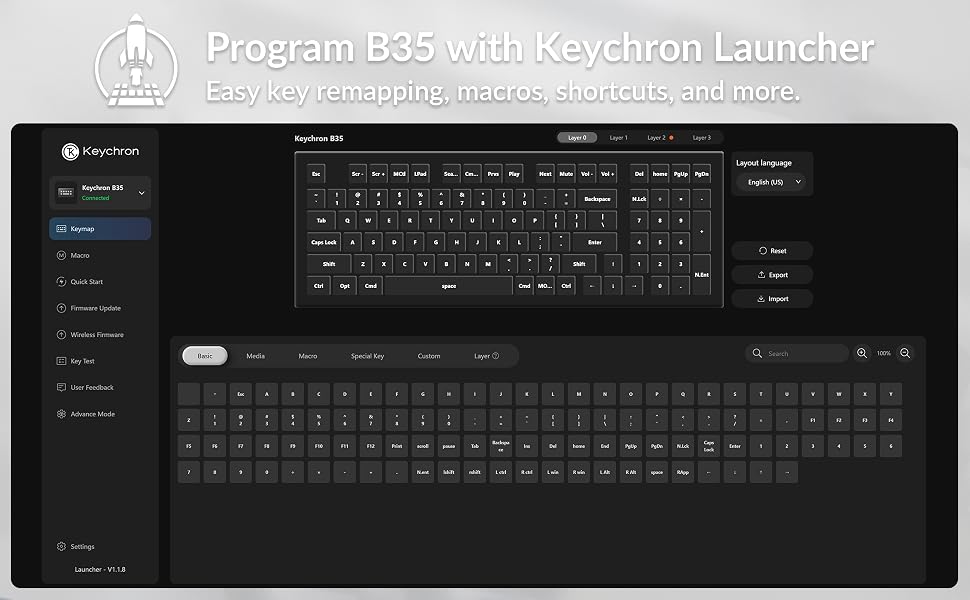Screen dimensions: 970x600
Task: Click the search magnifier icon
Action: [757, 353]
